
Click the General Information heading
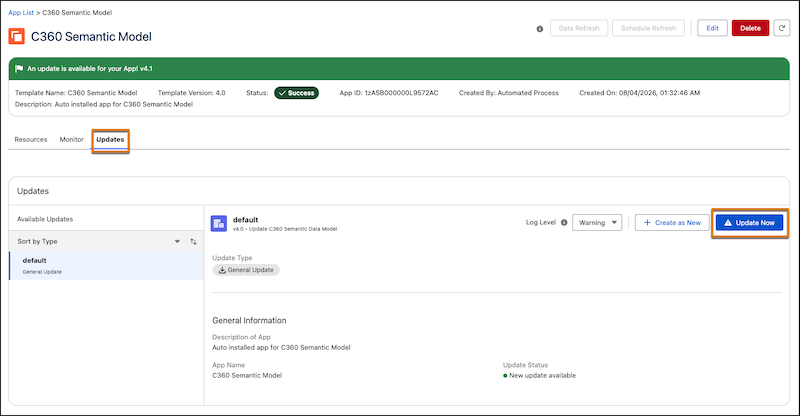pos(249,321)
